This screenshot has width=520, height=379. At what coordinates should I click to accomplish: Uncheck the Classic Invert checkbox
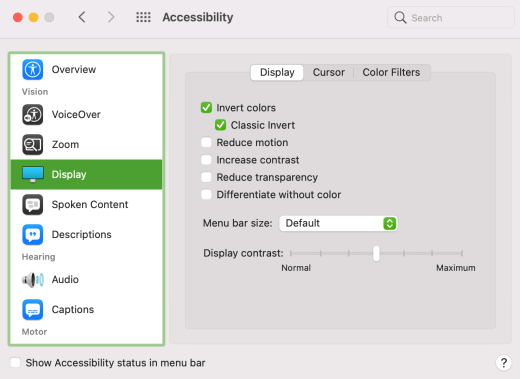221,125
